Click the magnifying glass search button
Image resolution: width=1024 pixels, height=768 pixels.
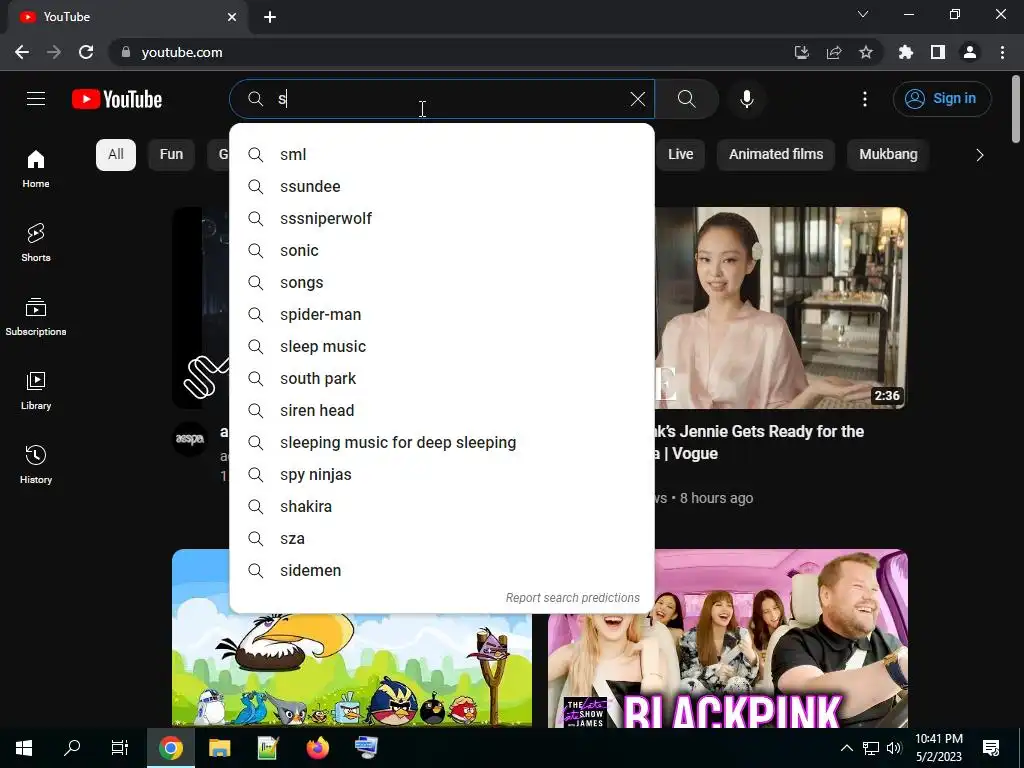[x=686, y=99]
